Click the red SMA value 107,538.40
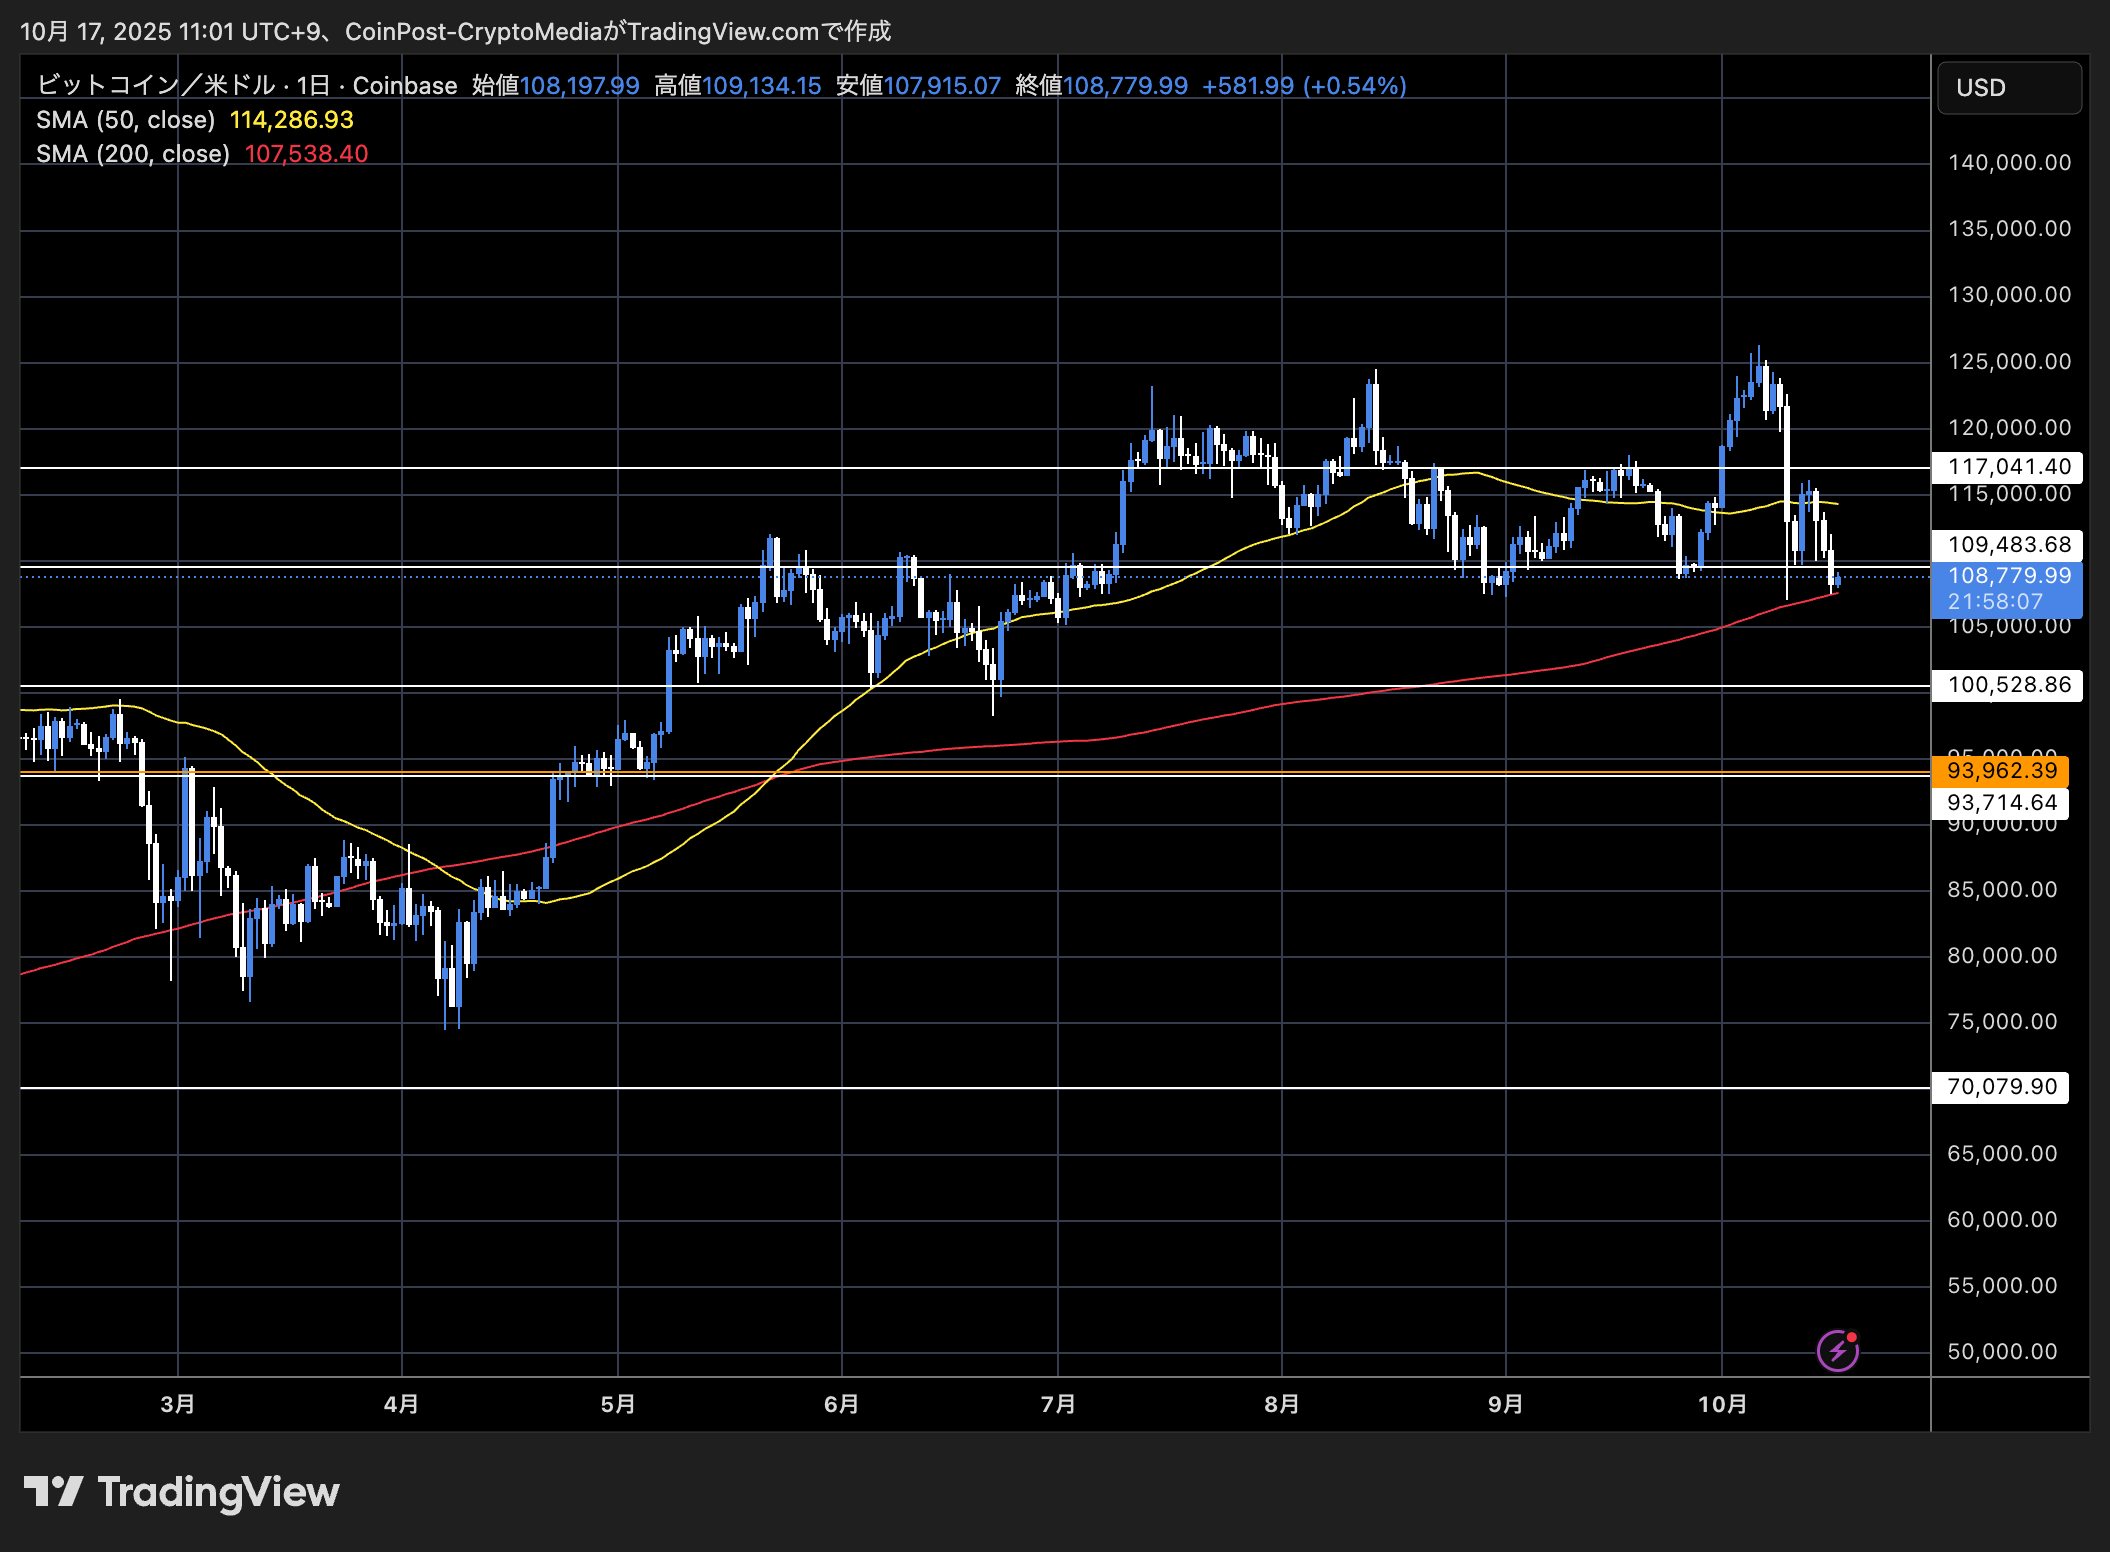Viewport: 2110px width, 1552px height. point(306,154)
